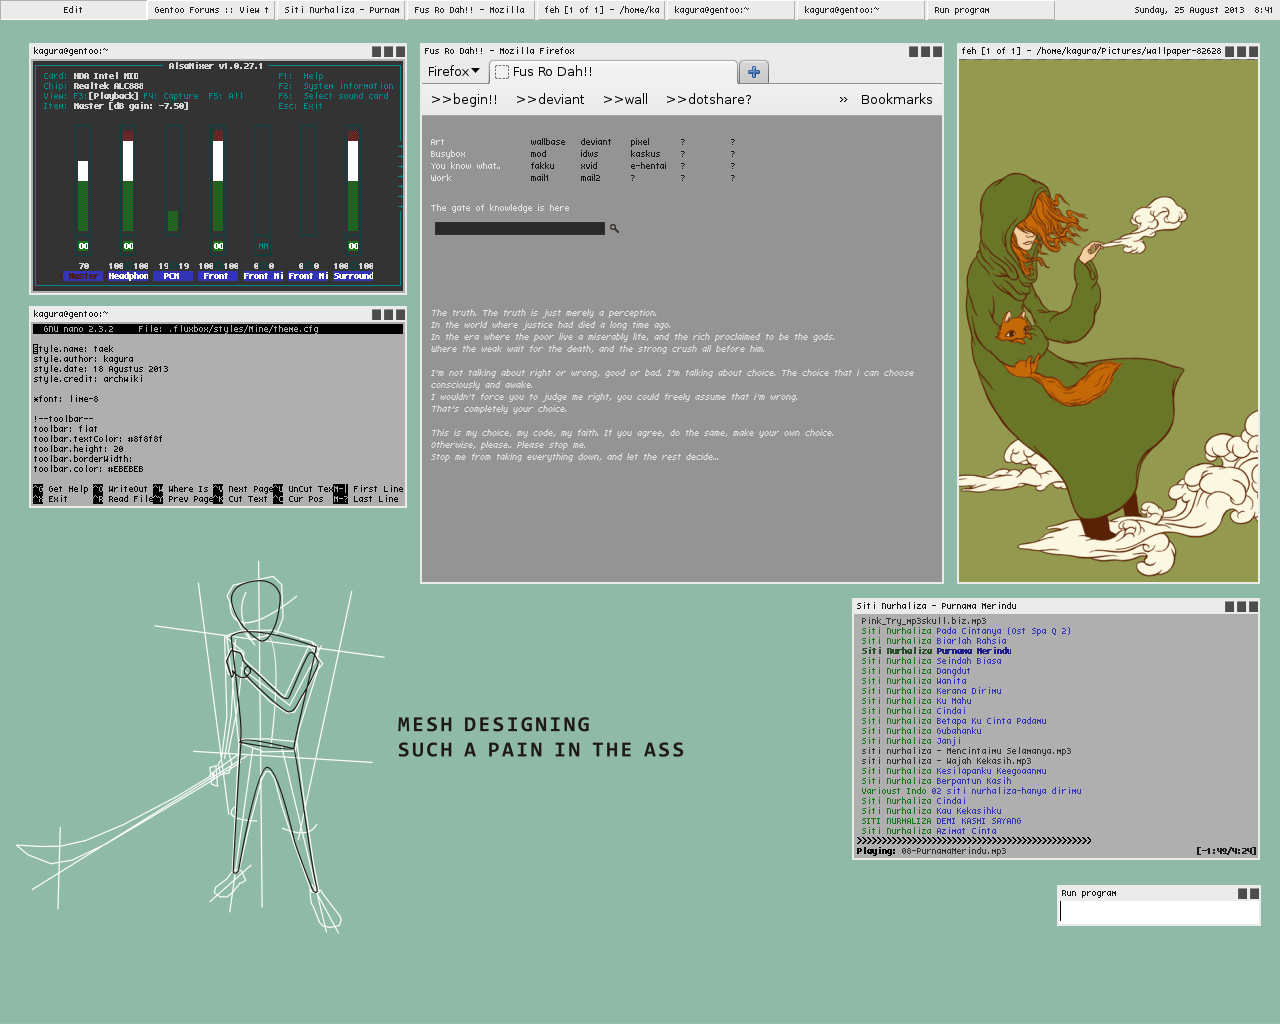The width and height of the screenshot is (1280, 1024).
Task: Select the Fus Ro Dah!! browser tab
Action: [612, 72]
